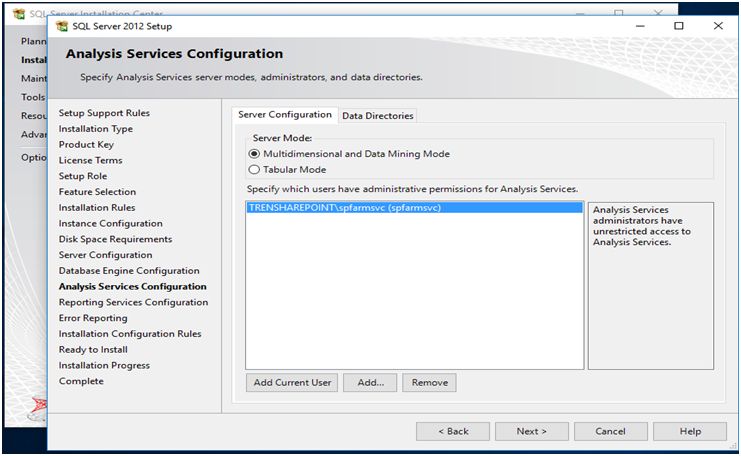Close the SQL Server 2012 Setup window
Viewport: 741px width, 456px height.
click(x=717, y=26)
